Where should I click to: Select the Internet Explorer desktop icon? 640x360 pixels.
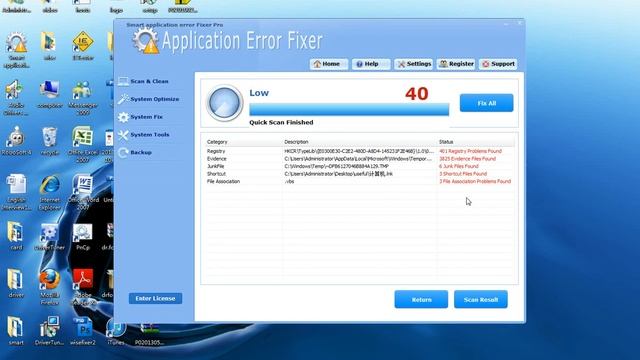point(49,193)
